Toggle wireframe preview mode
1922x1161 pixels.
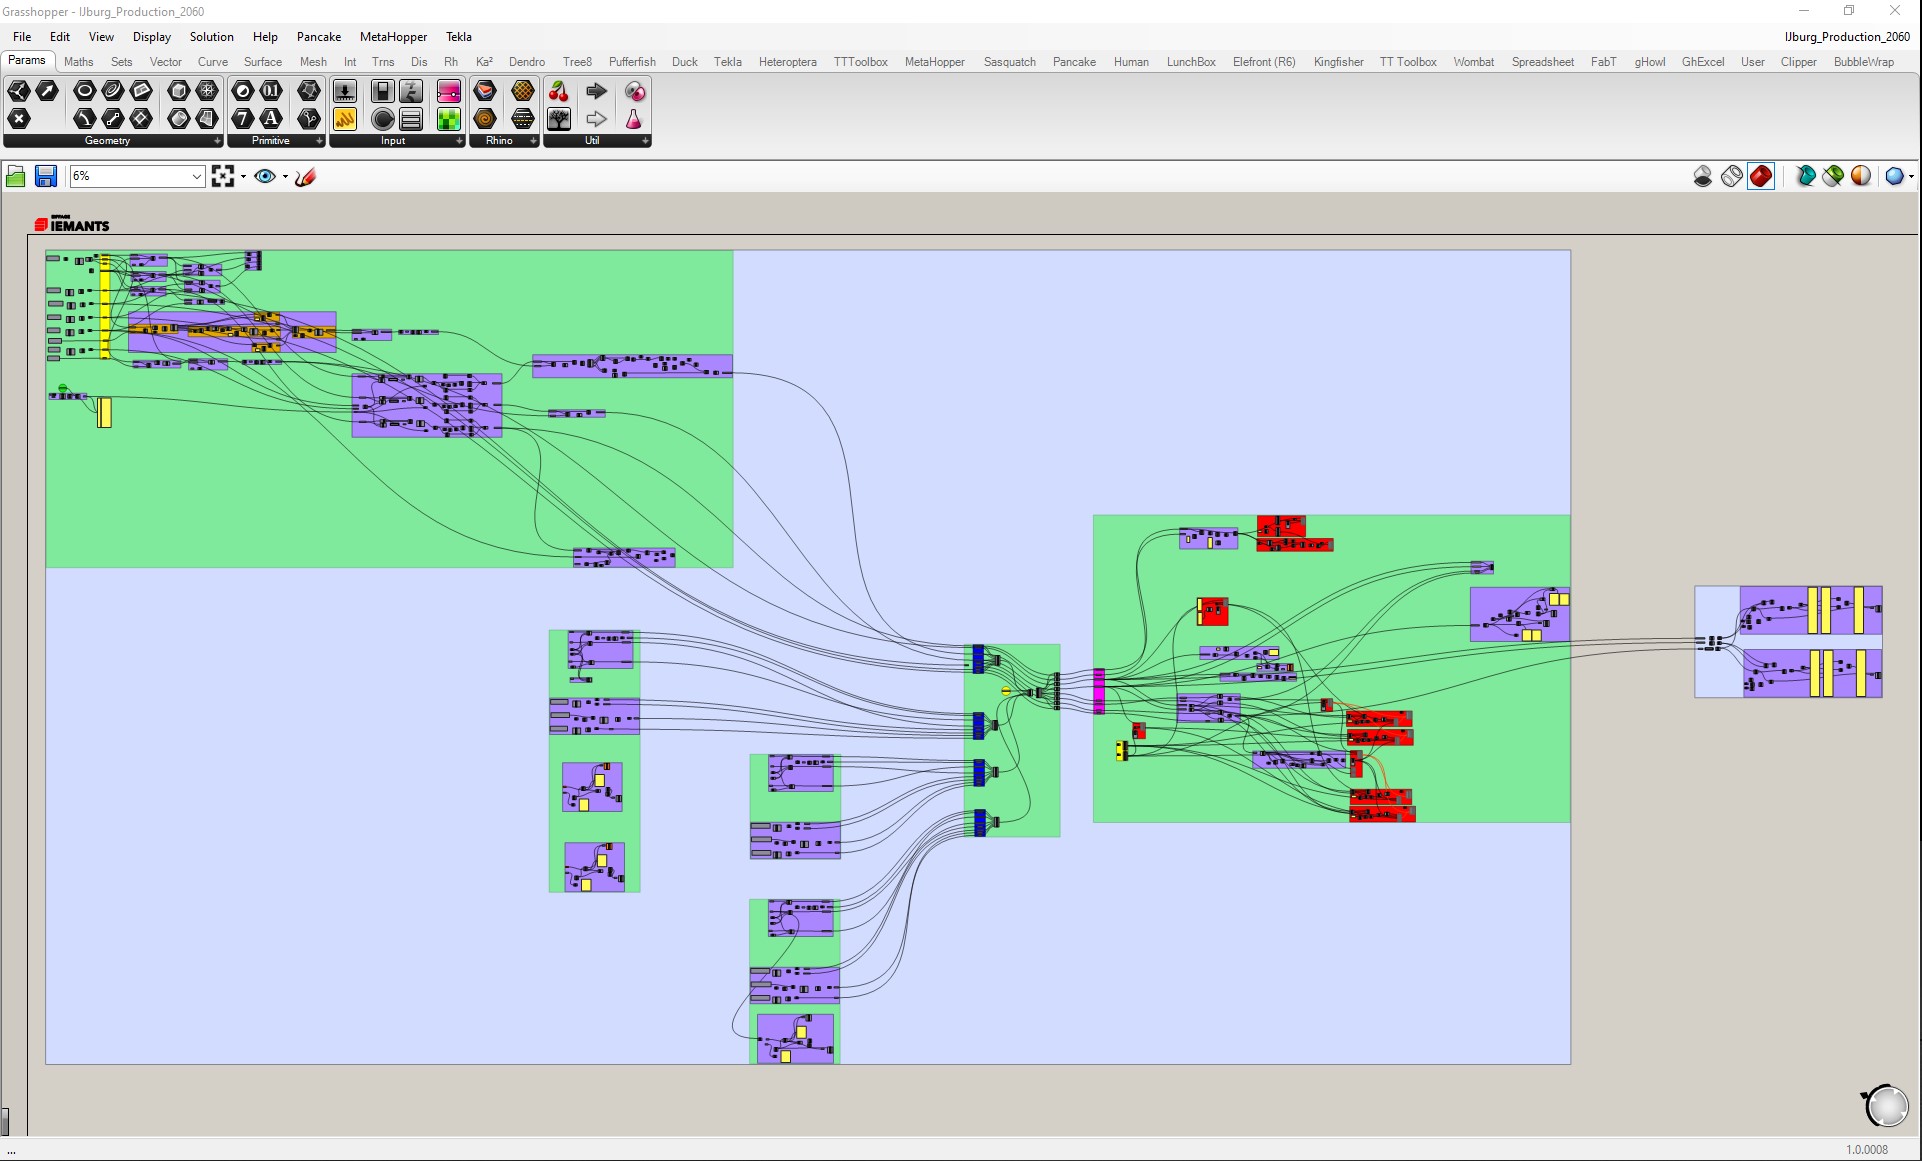(1732, 177)
